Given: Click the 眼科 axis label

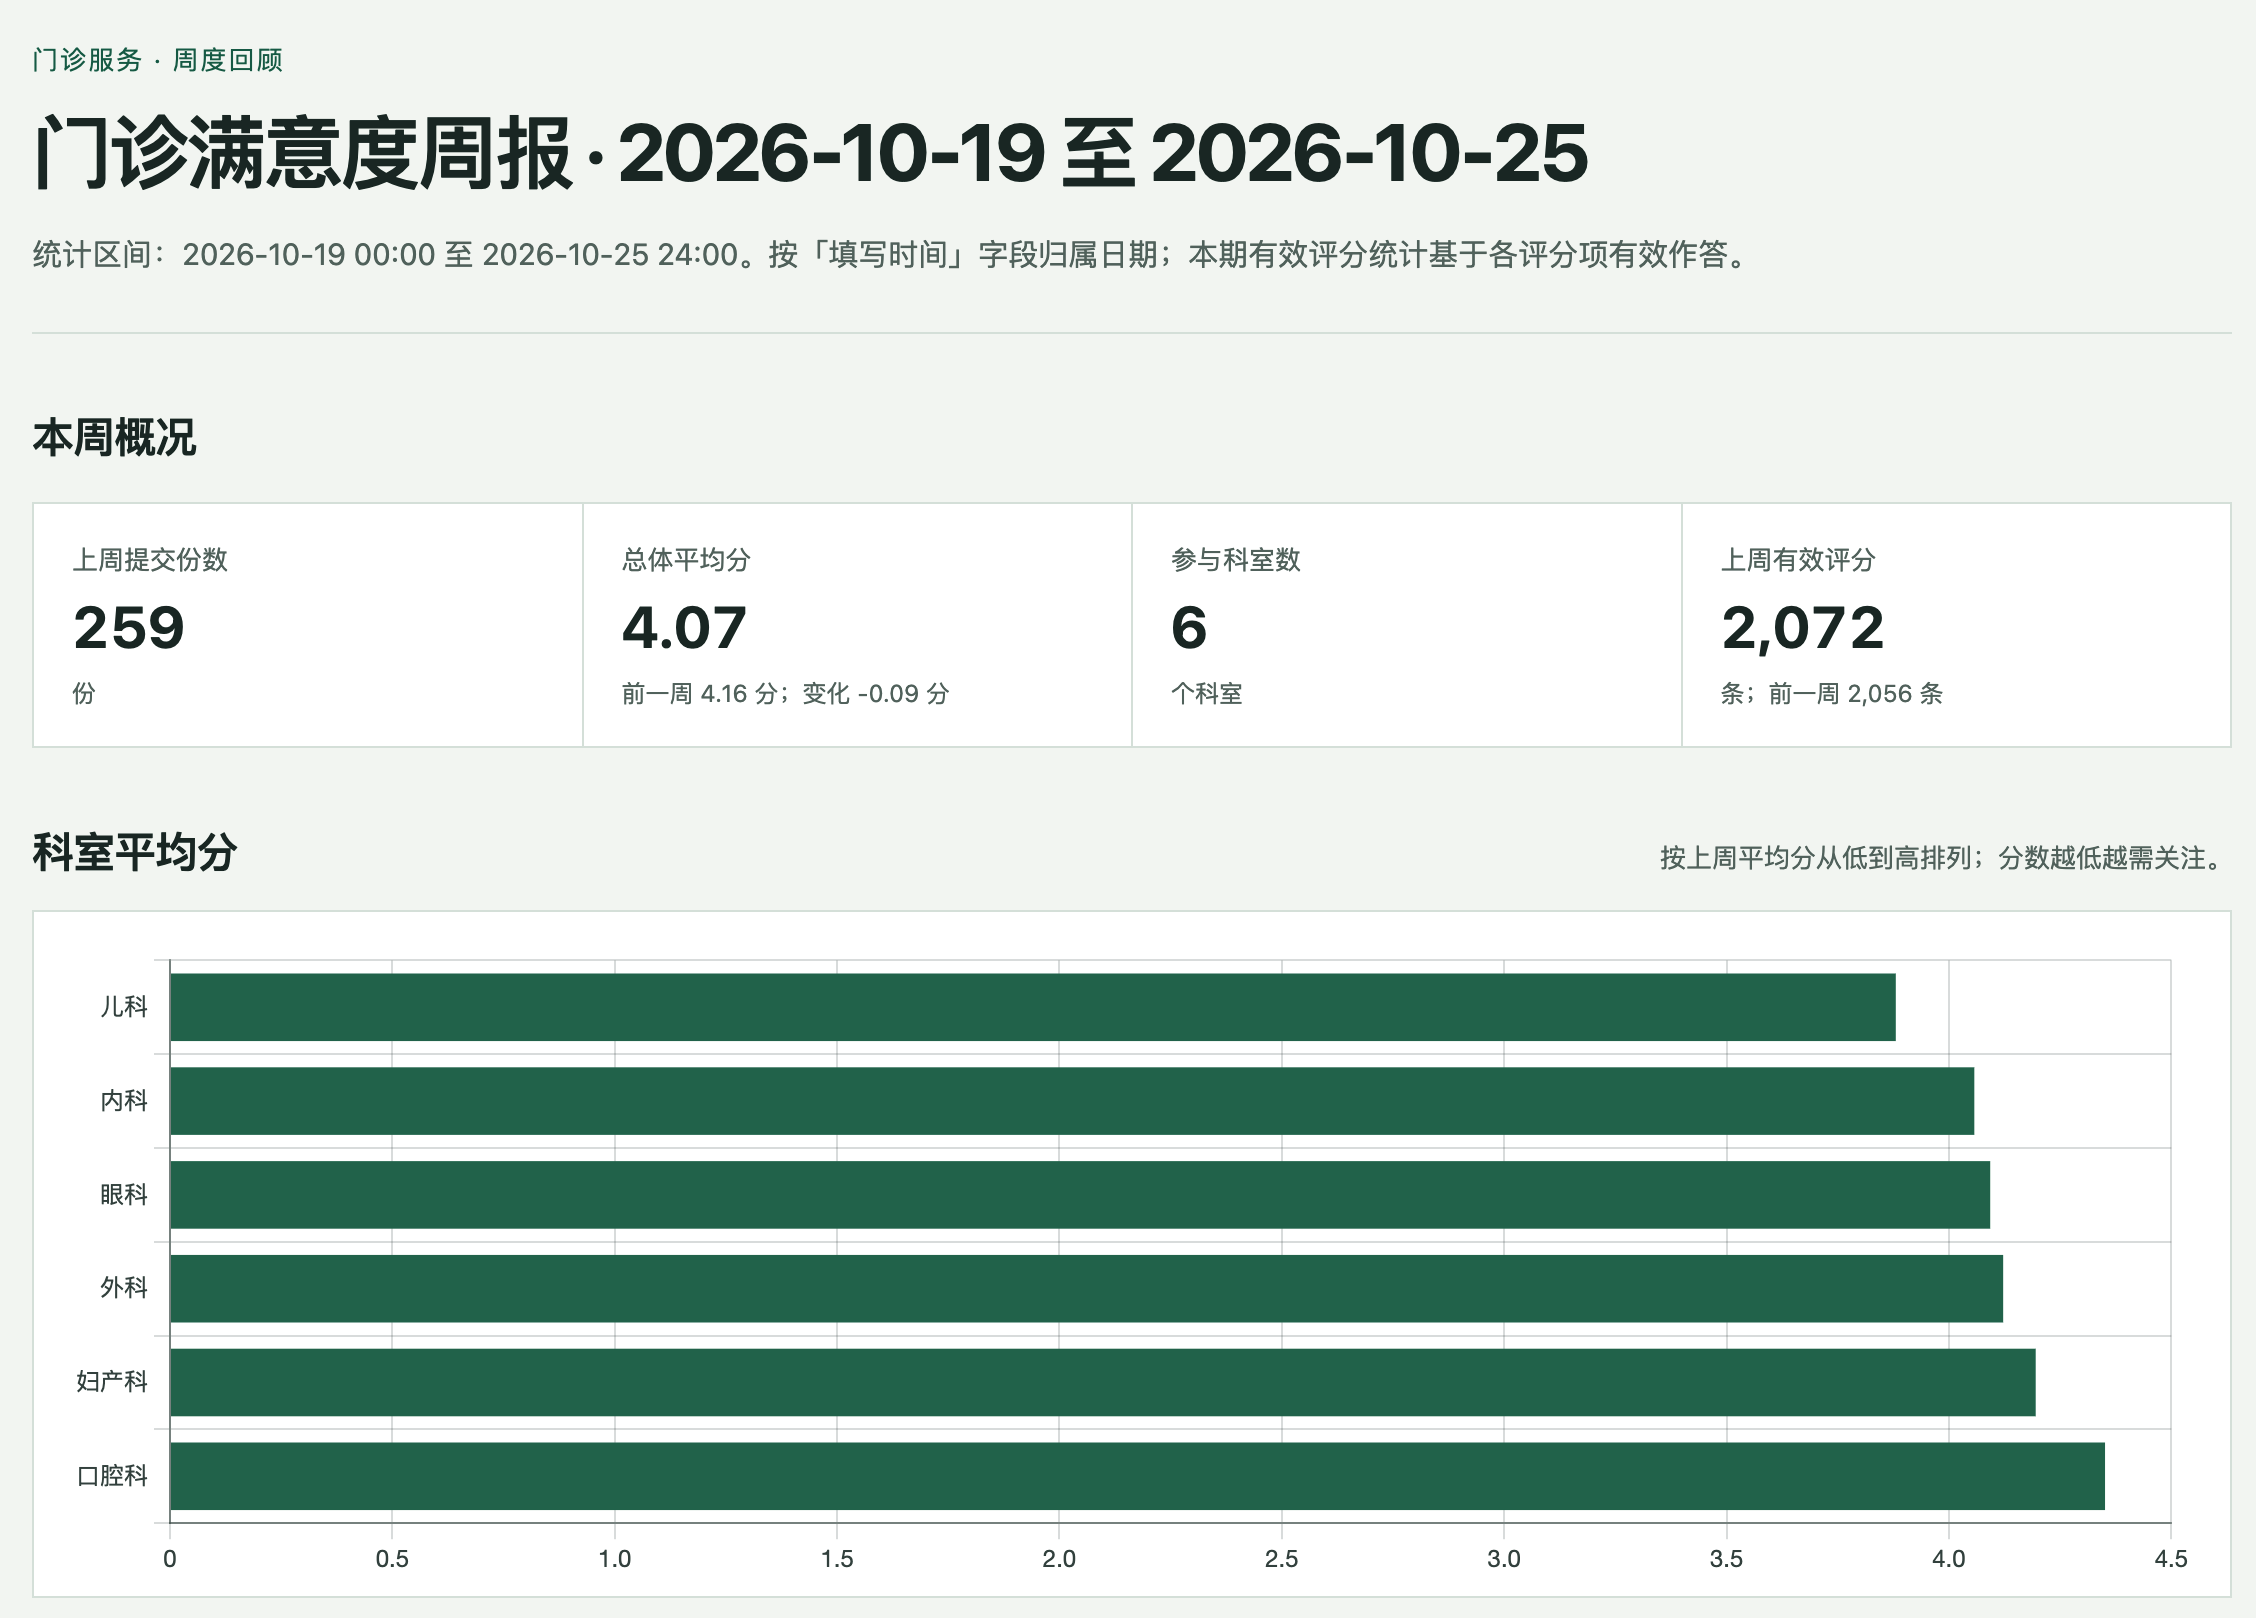Looking at the screenshot, I should coord(124,1194).
